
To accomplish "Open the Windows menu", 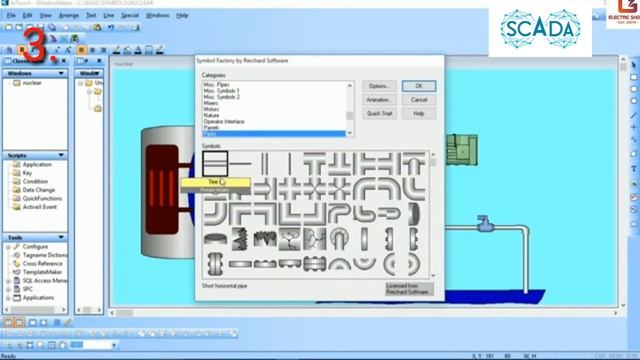I will (158, 16).
